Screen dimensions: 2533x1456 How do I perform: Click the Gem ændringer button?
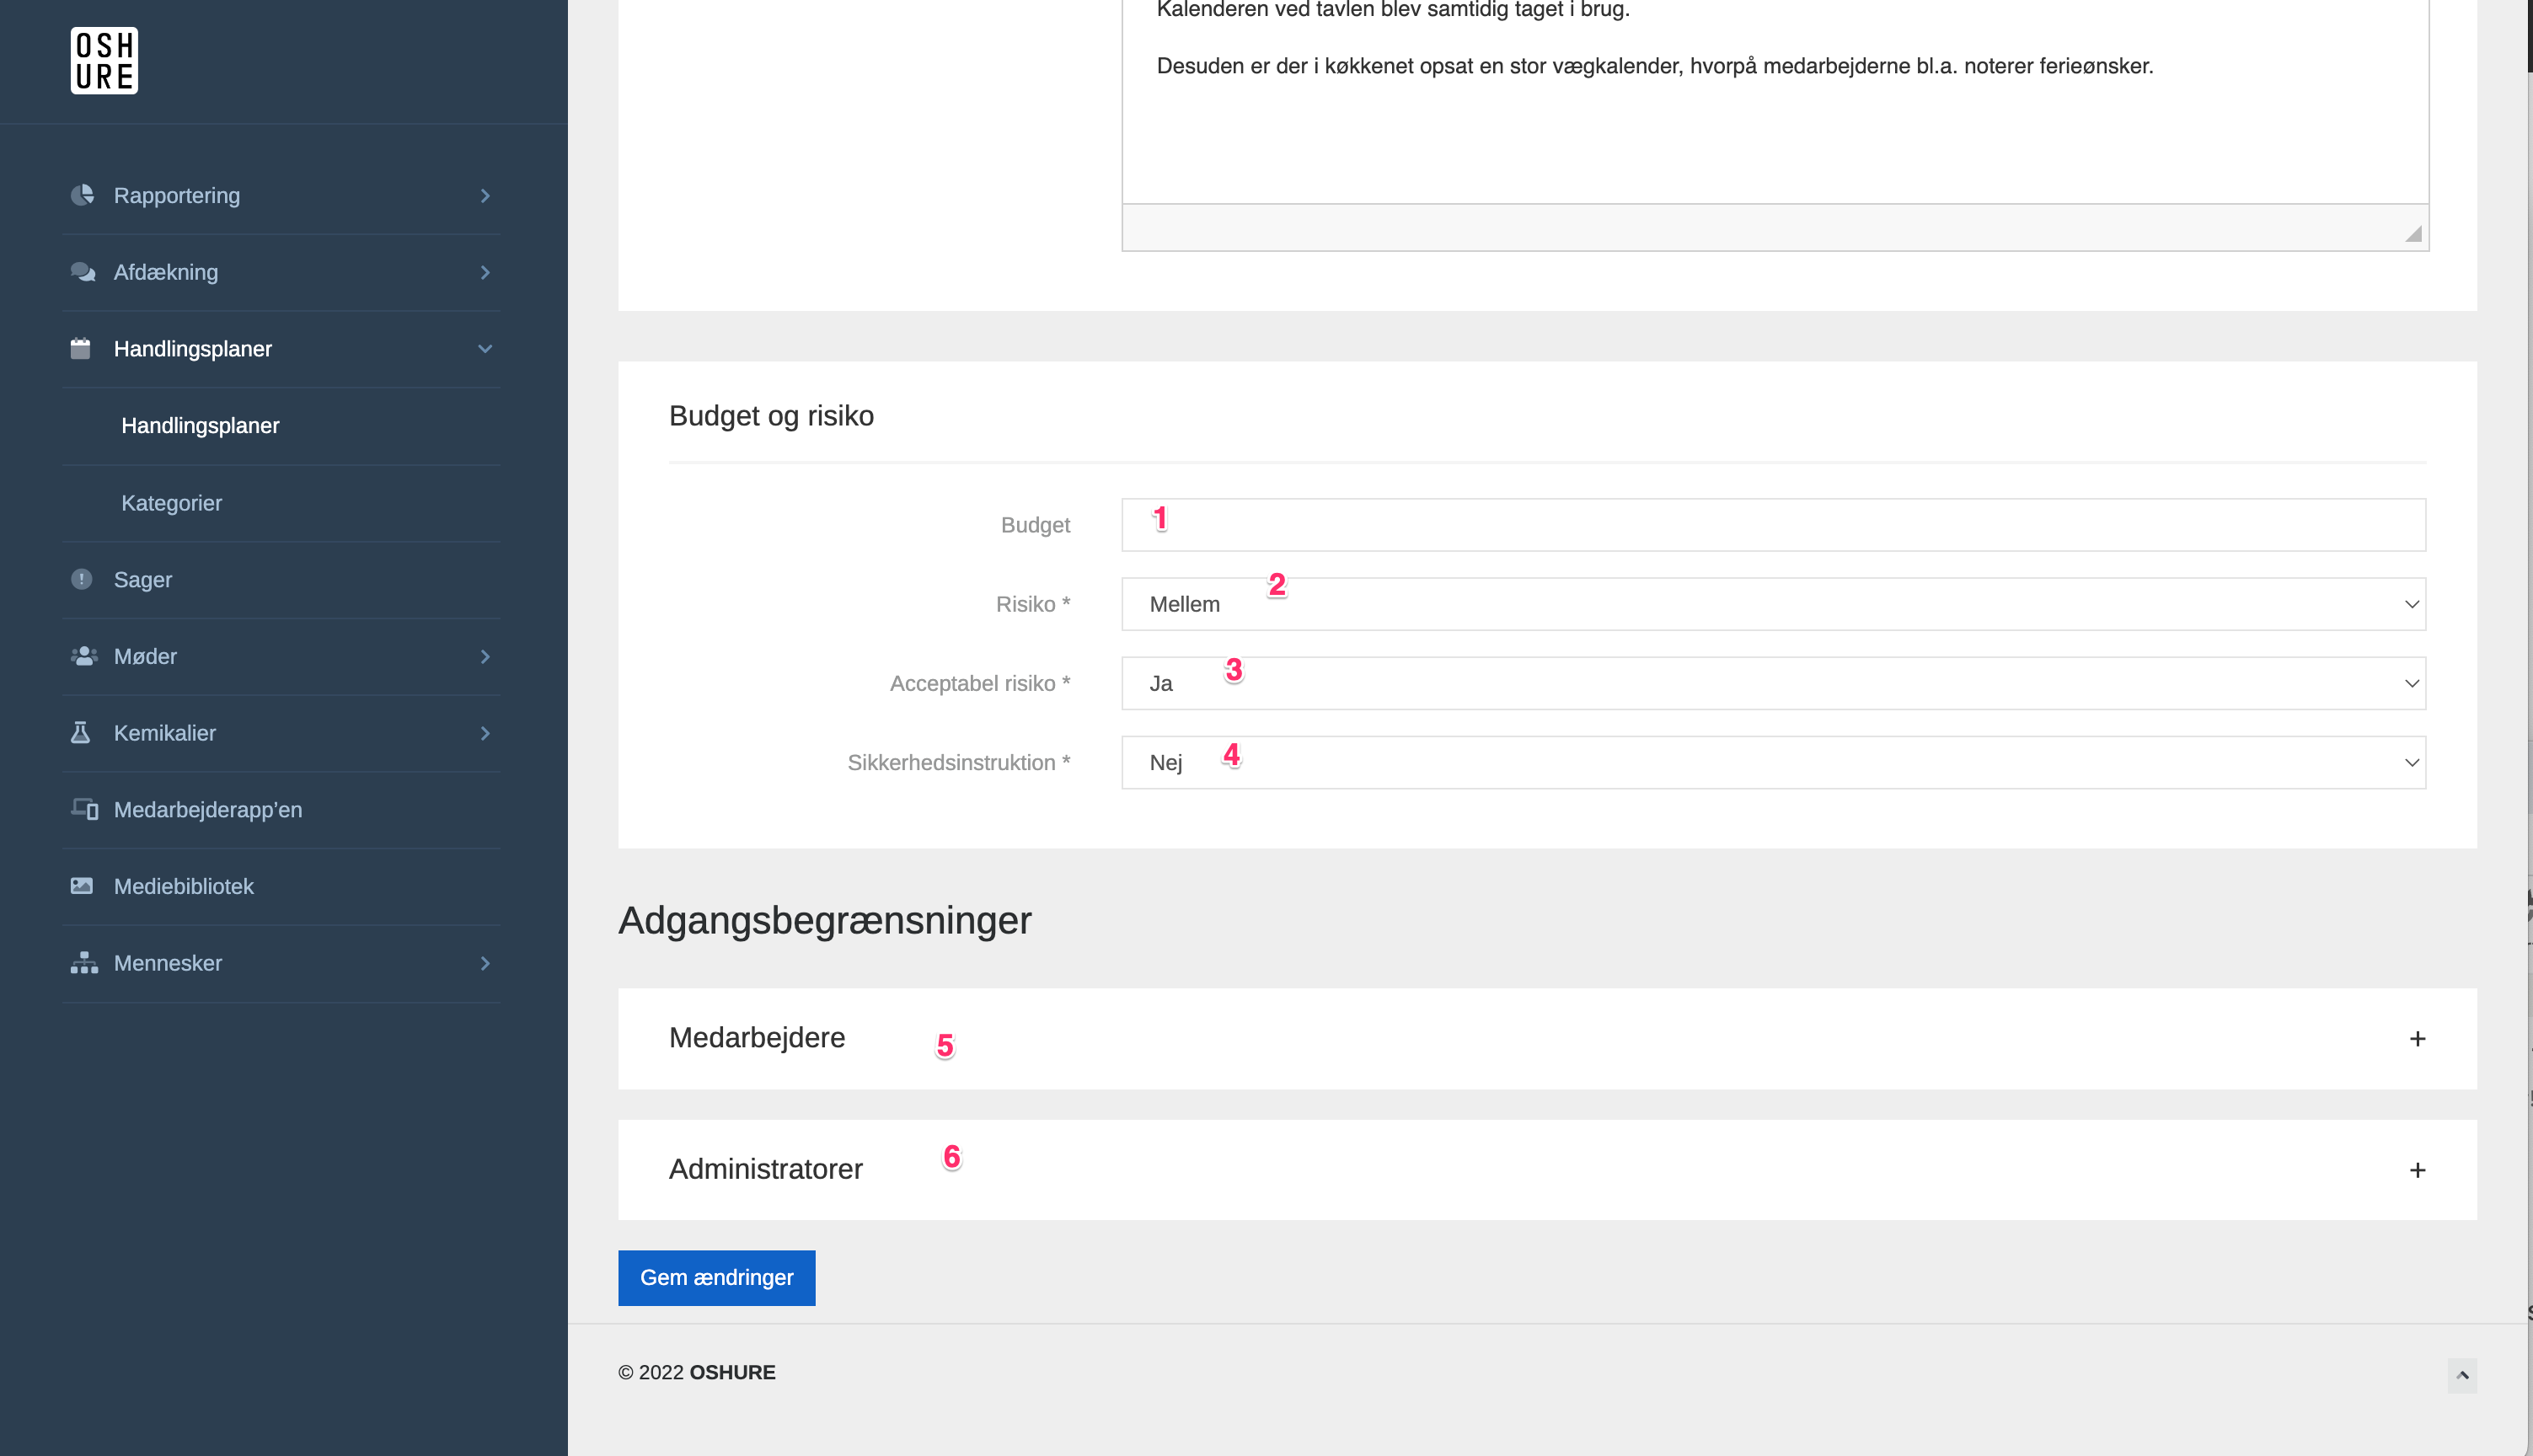[716, 1277]
